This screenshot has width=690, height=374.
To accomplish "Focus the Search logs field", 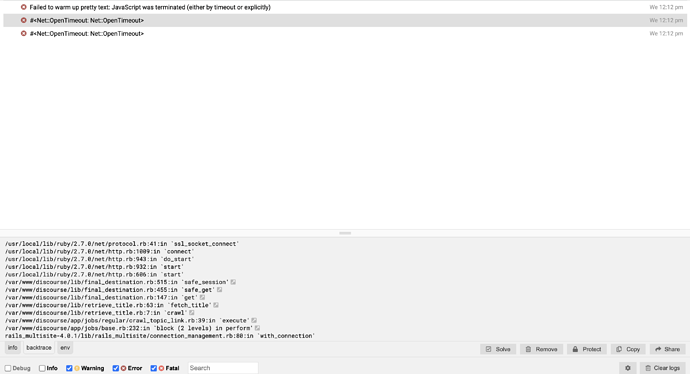I will pyautogui.click(x=223, y=368).
